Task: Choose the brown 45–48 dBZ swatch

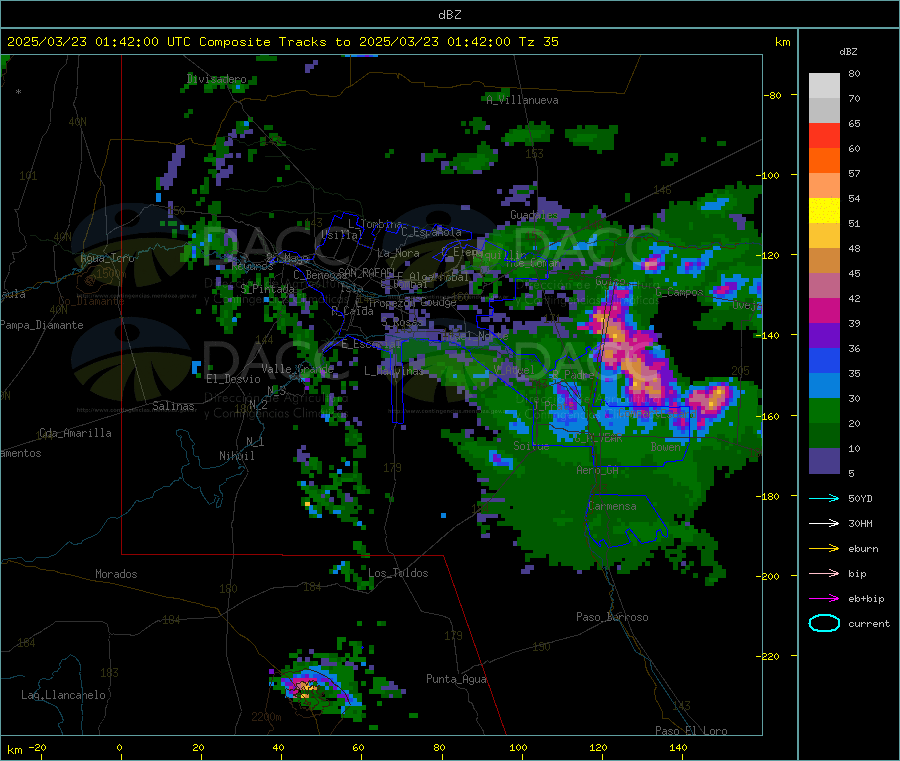Action: coord(824,261)
